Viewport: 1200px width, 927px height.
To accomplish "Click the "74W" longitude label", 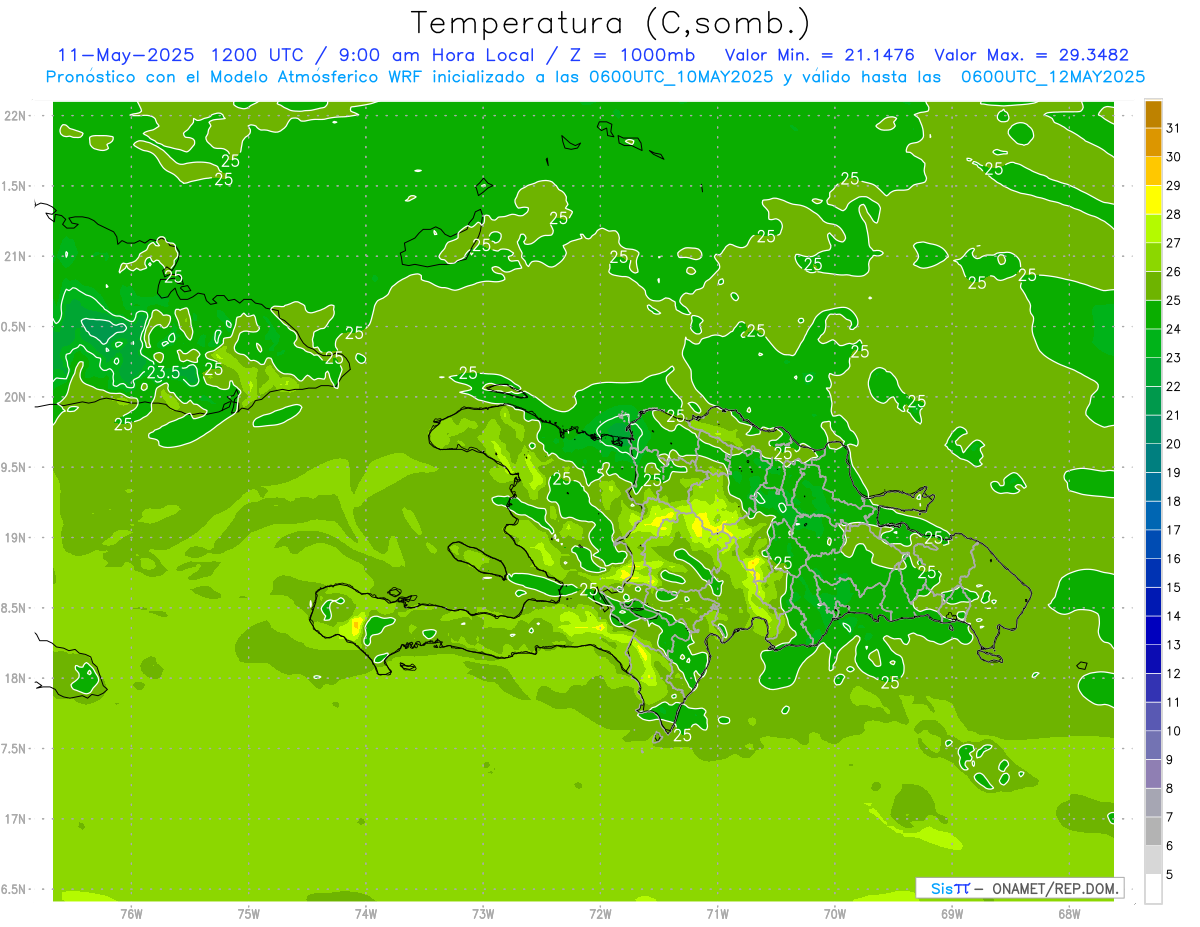I will pos(366,912).
